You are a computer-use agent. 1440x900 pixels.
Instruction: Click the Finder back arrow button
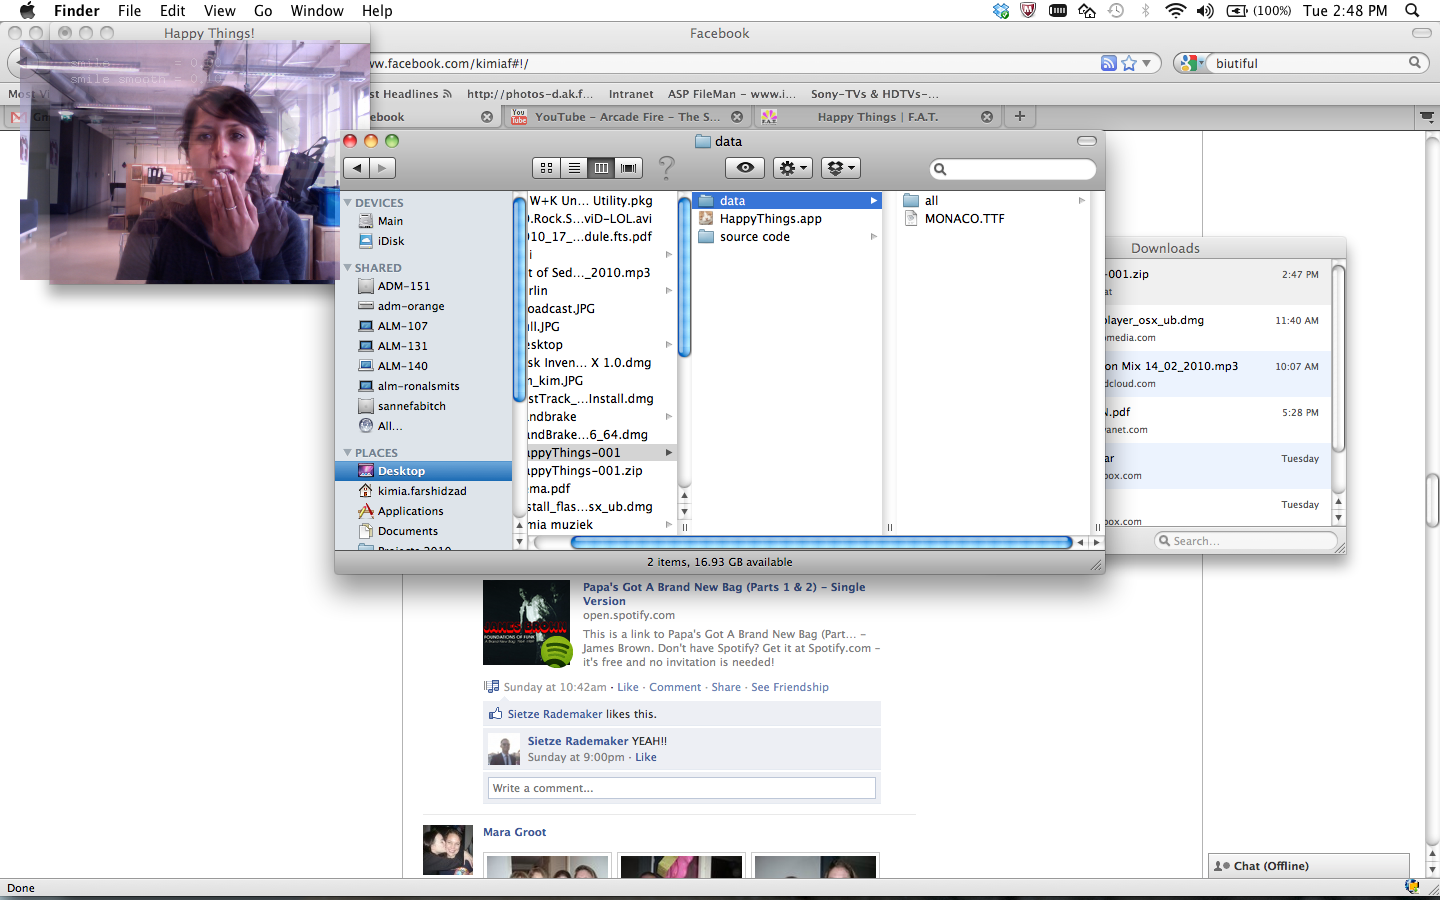357,168
